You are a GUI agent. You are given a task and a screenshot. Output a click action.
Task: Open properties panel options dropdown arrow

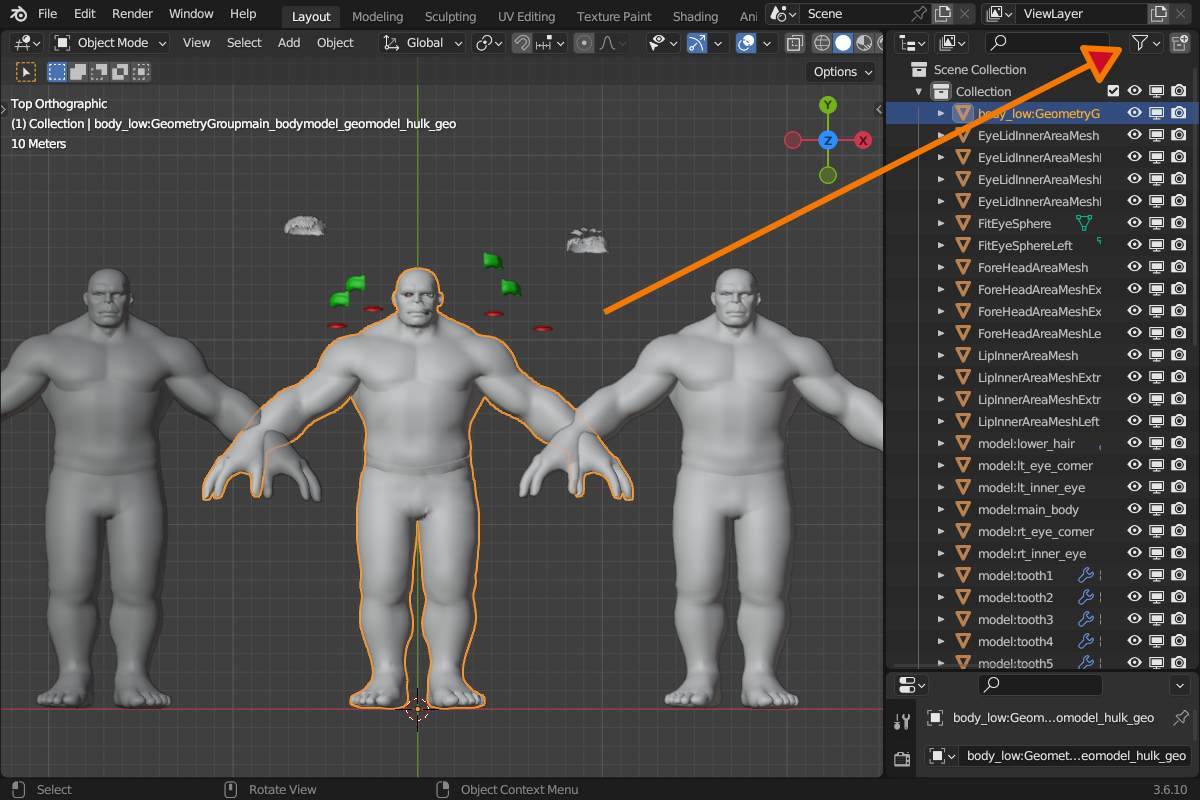click(x=1180, y=685)
